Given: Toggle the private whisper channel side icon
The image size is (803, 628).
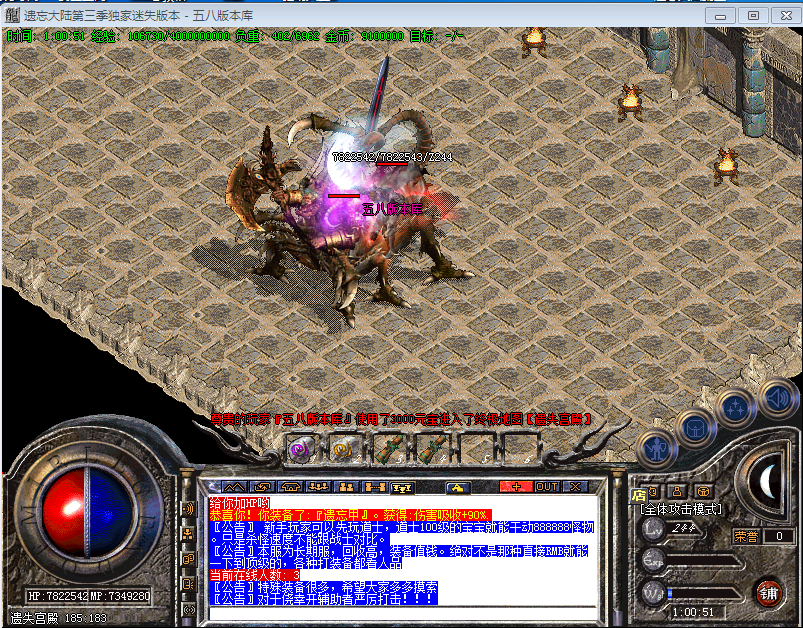Looking at the screenshot, I should point(188,584).
